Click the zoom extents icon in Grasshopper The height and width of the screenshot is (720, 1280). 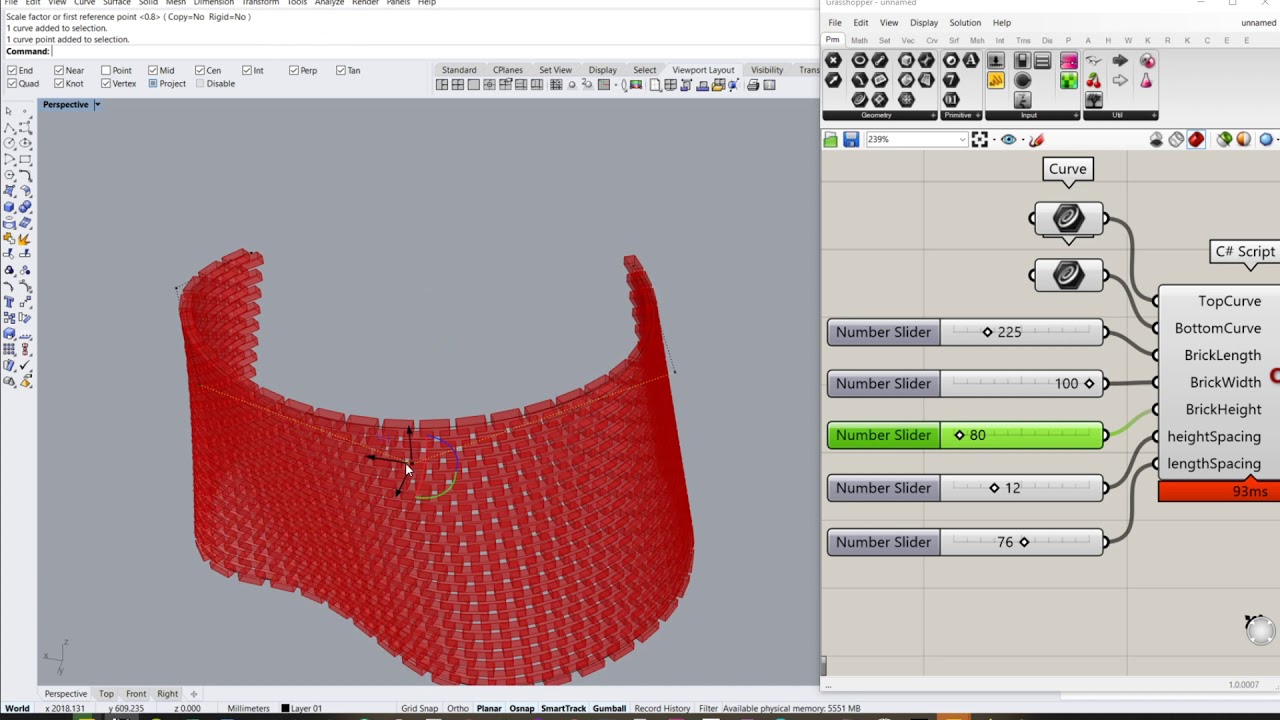click(980, 140)
